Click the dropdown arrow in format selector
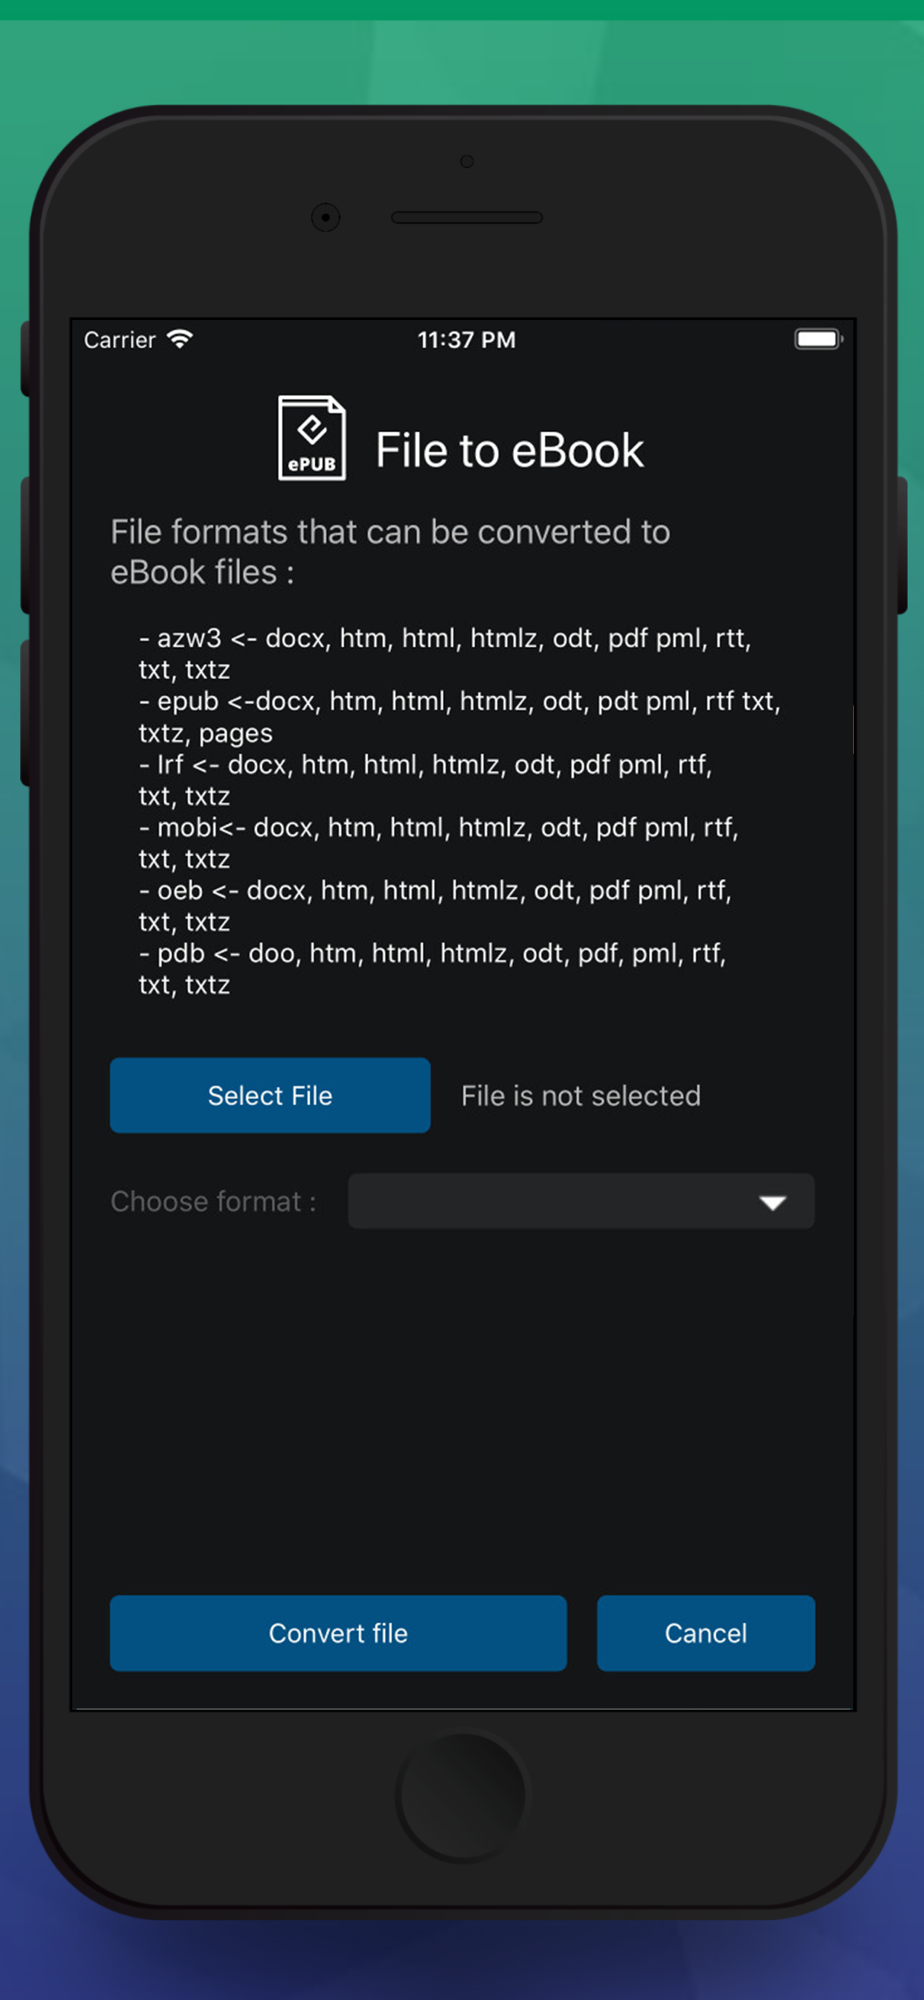Viewport: 924px width, 2000px height. pos(772,1202)
